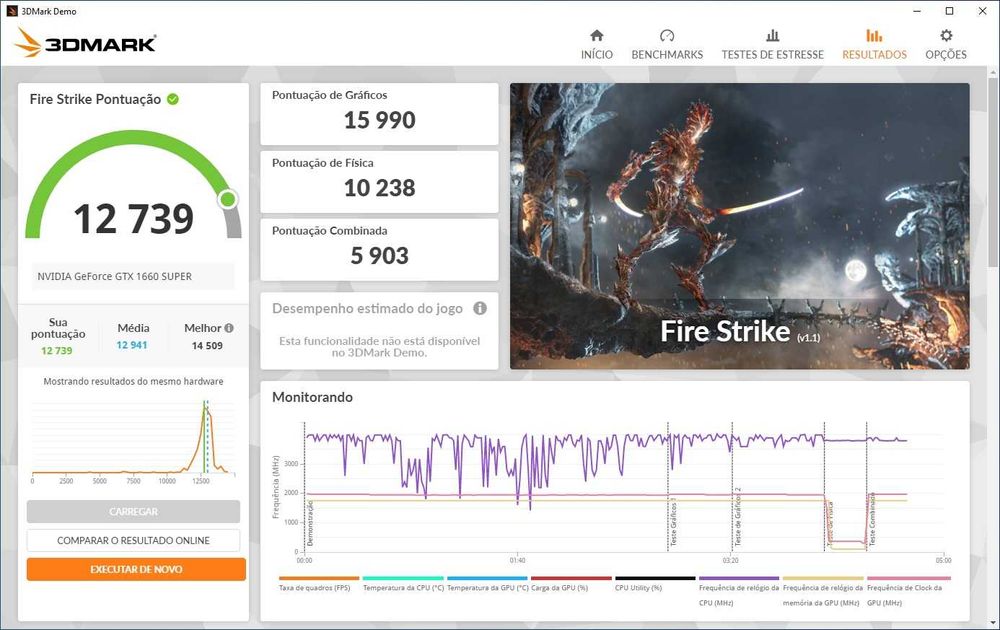This screenshot has width=1000, height=630.
Task: Select the RESULTADOS tab
Action: 874,45
